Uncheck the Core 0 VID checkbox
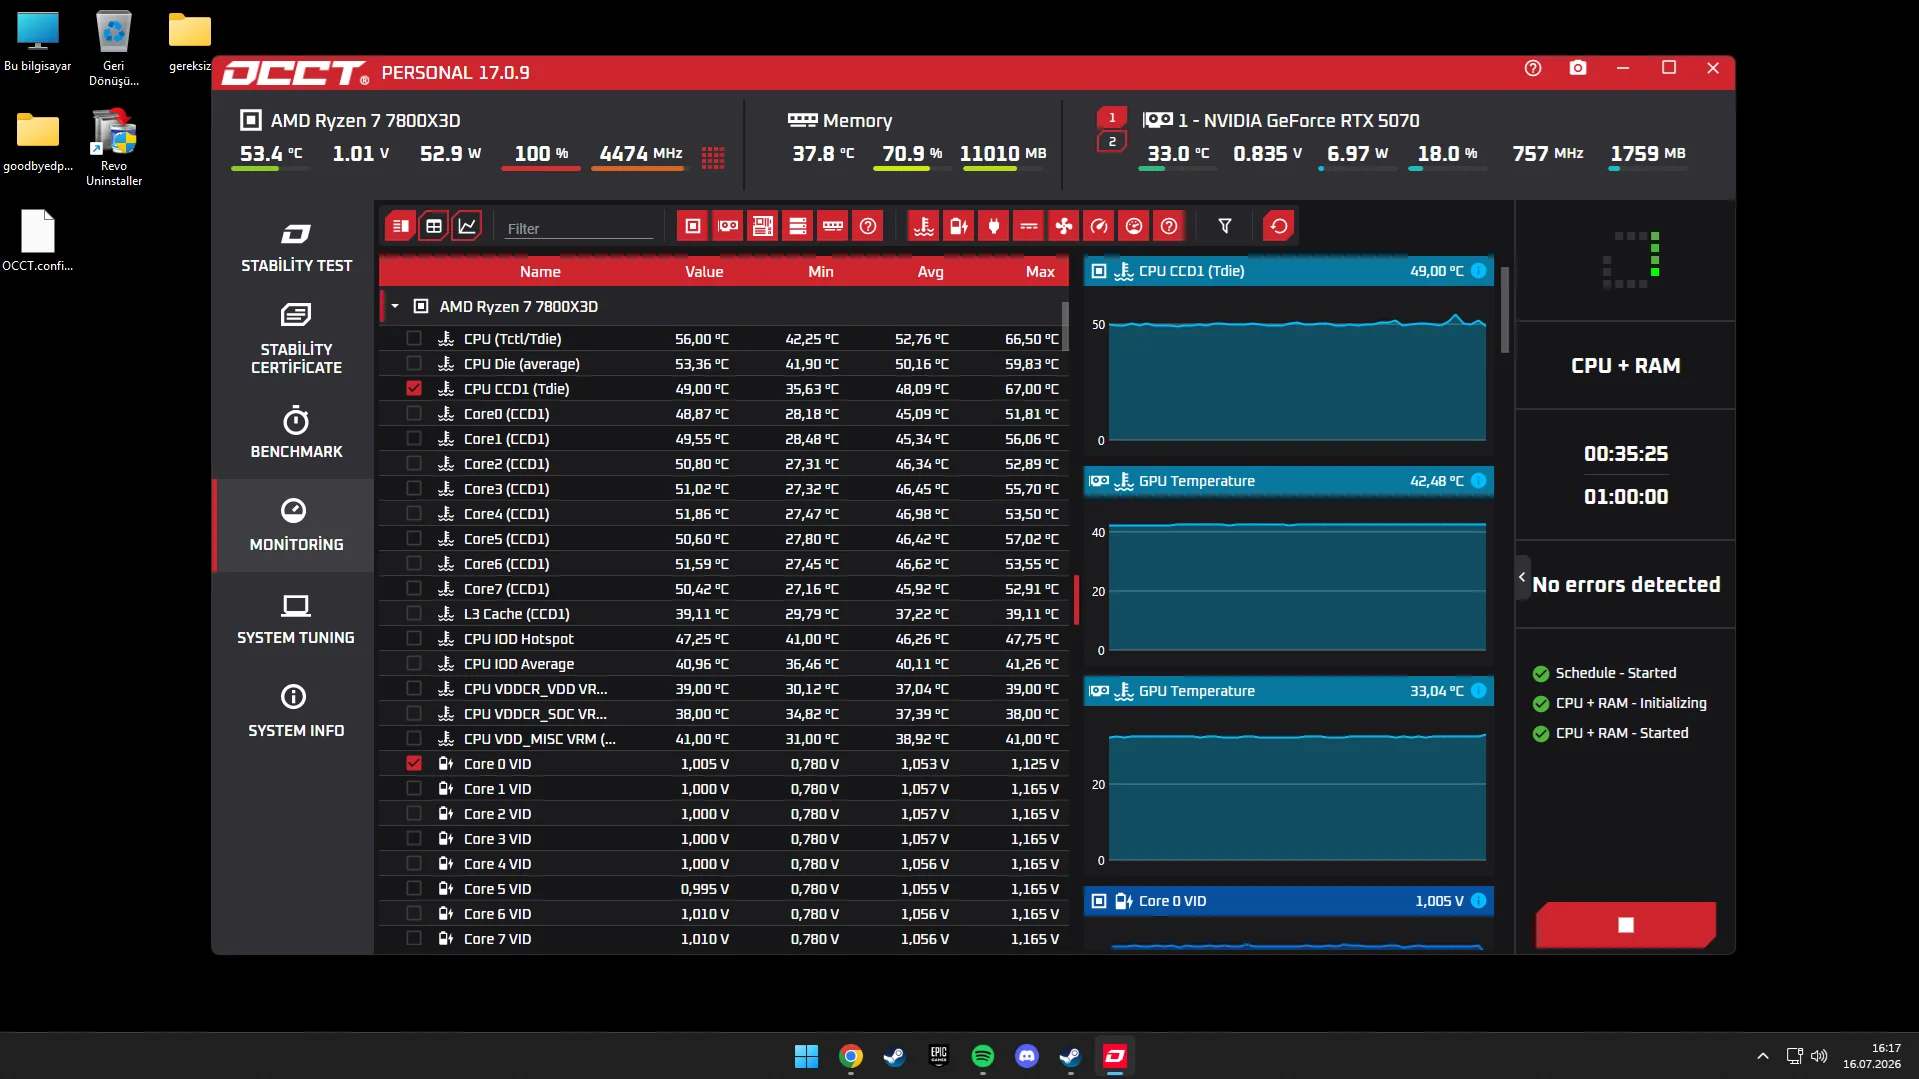Image resolution: width=1919 pixels, height=1079 pixels. (414, 764)
